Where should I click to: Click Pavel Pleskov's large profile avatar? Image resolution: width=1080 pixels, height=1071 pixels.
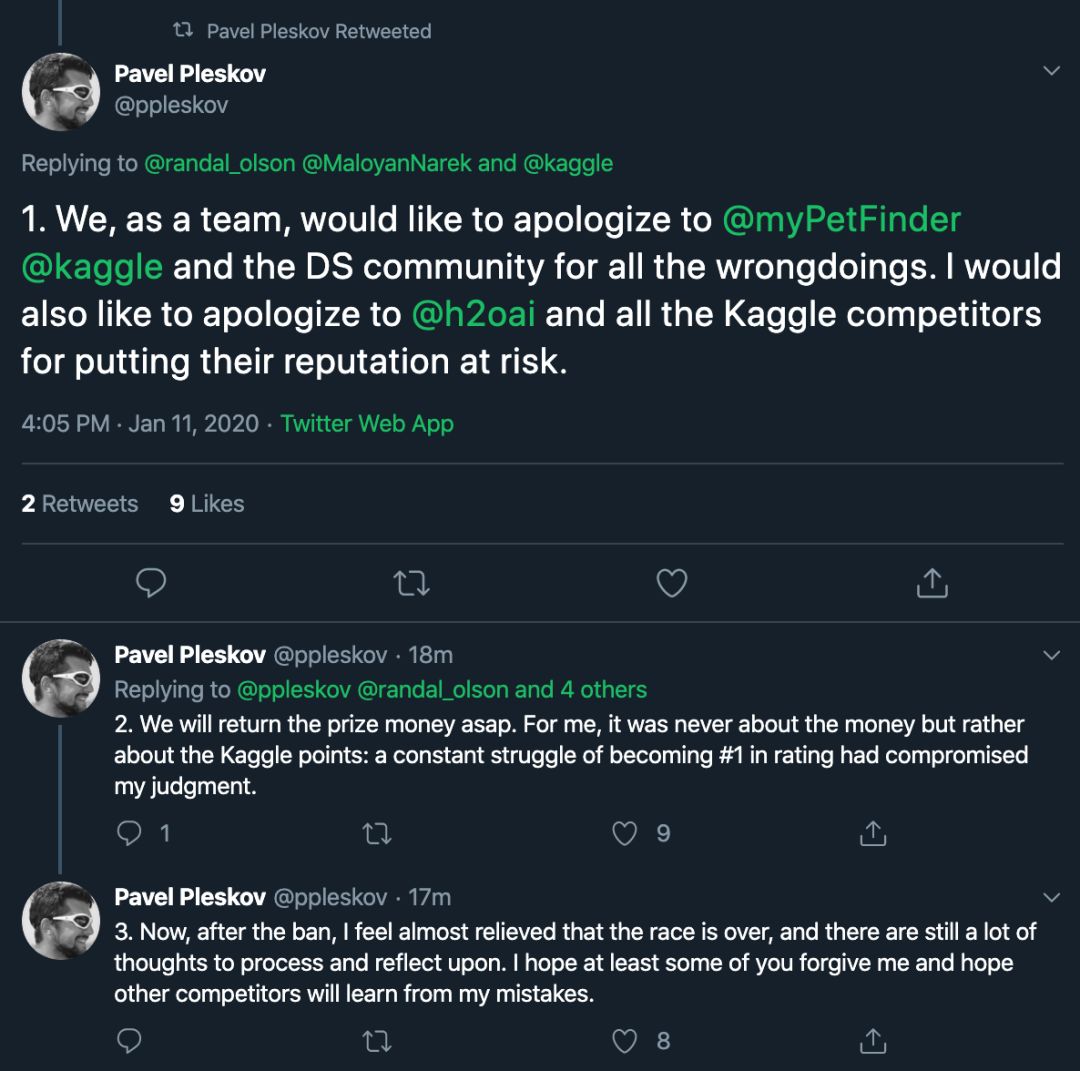pyautogui.click(x=61, y=92)
